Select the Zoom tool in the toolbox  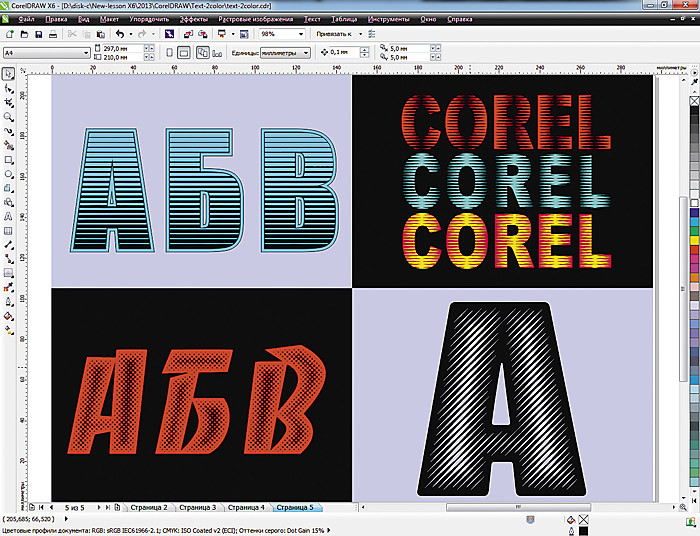coord(8,117)
